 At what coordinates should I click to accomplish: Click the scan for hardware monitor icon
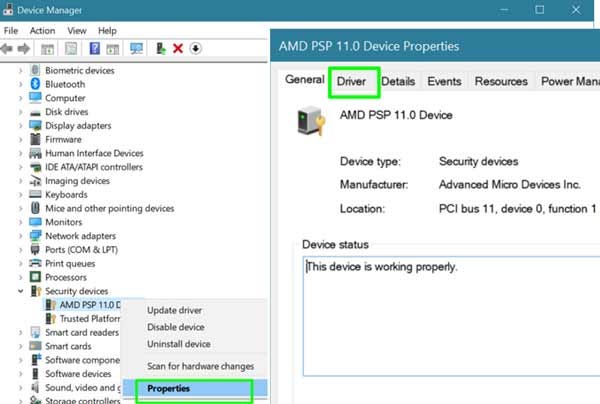coord(136,49)
